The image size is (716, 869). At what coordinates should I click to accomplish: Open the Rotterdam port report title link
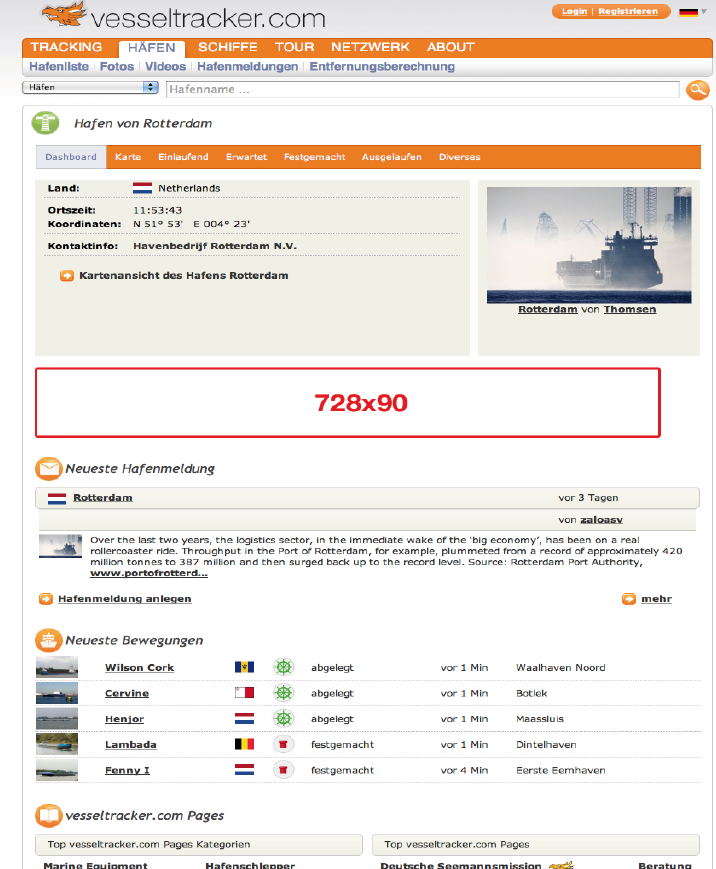103,498
